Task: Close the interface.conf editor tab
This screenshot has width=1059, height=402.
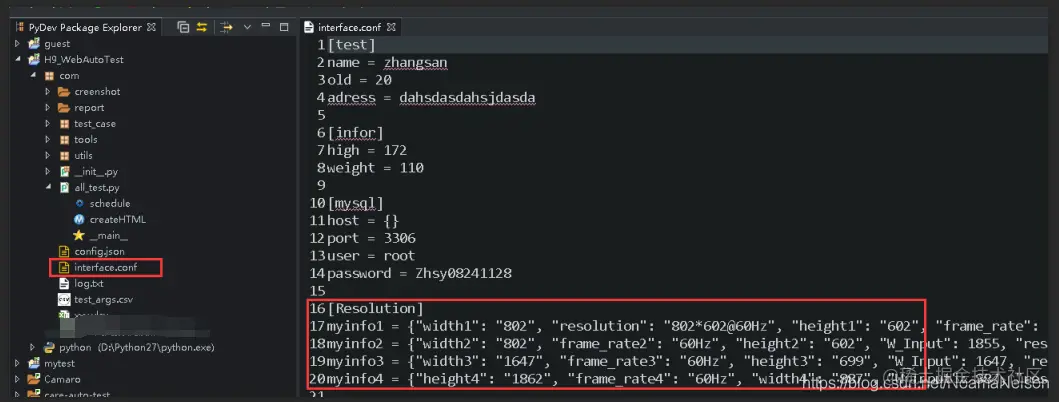Action: [x=391, y=28]
